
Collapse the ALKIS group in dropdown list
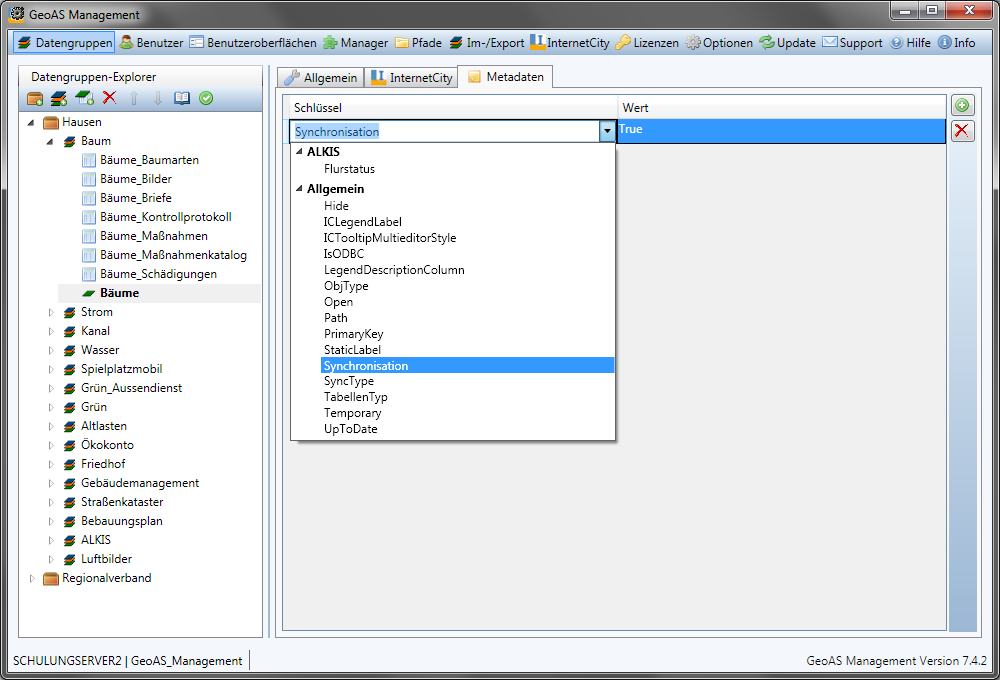(298, 152)
